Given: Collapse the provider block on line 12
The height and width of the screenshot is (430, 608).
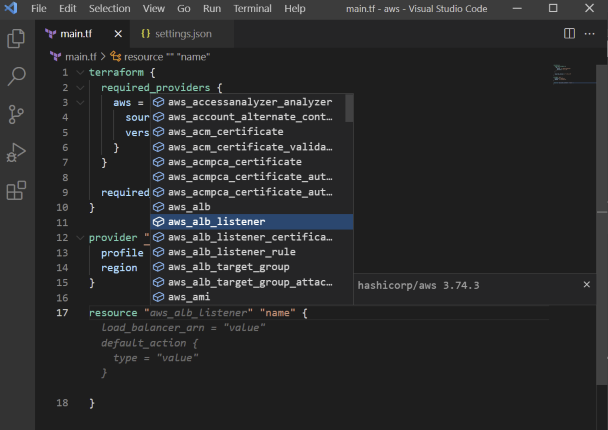Looking at the screenshot, I should coord(80,238).
